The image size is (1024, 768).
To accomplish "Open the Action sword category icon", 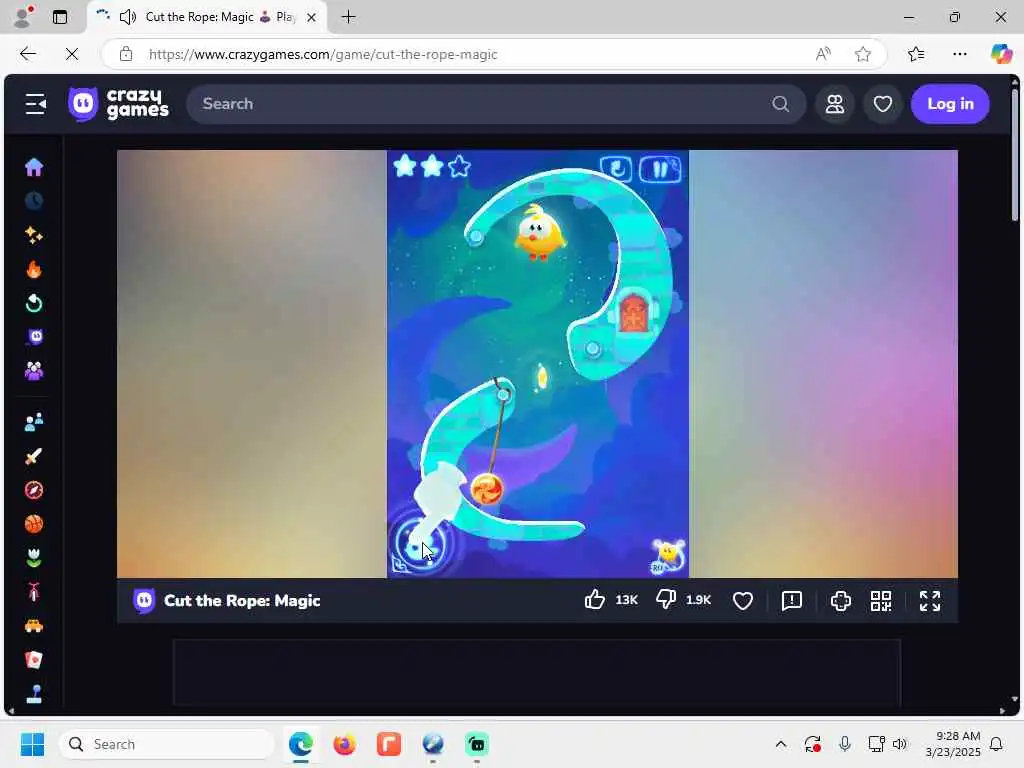I will click(x=34, y=456).
